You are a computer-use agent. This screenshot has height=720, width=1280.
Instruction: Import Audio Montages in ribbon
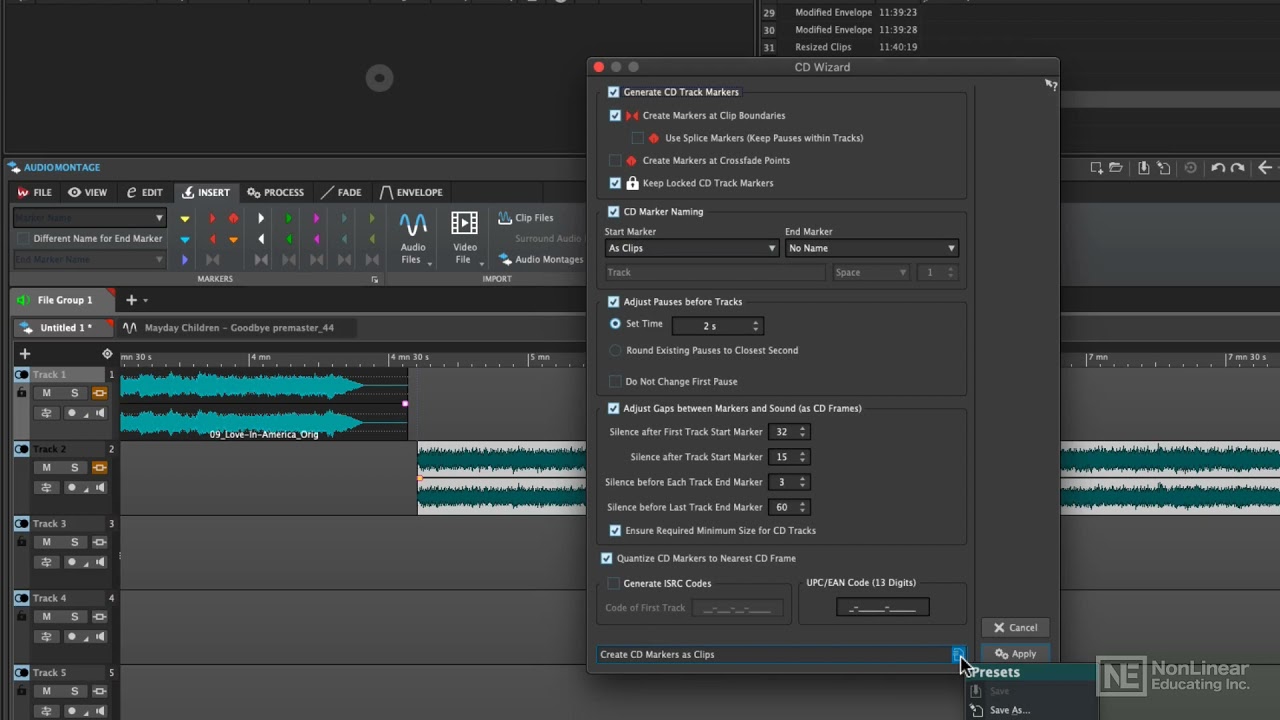(x=541, y=259)
